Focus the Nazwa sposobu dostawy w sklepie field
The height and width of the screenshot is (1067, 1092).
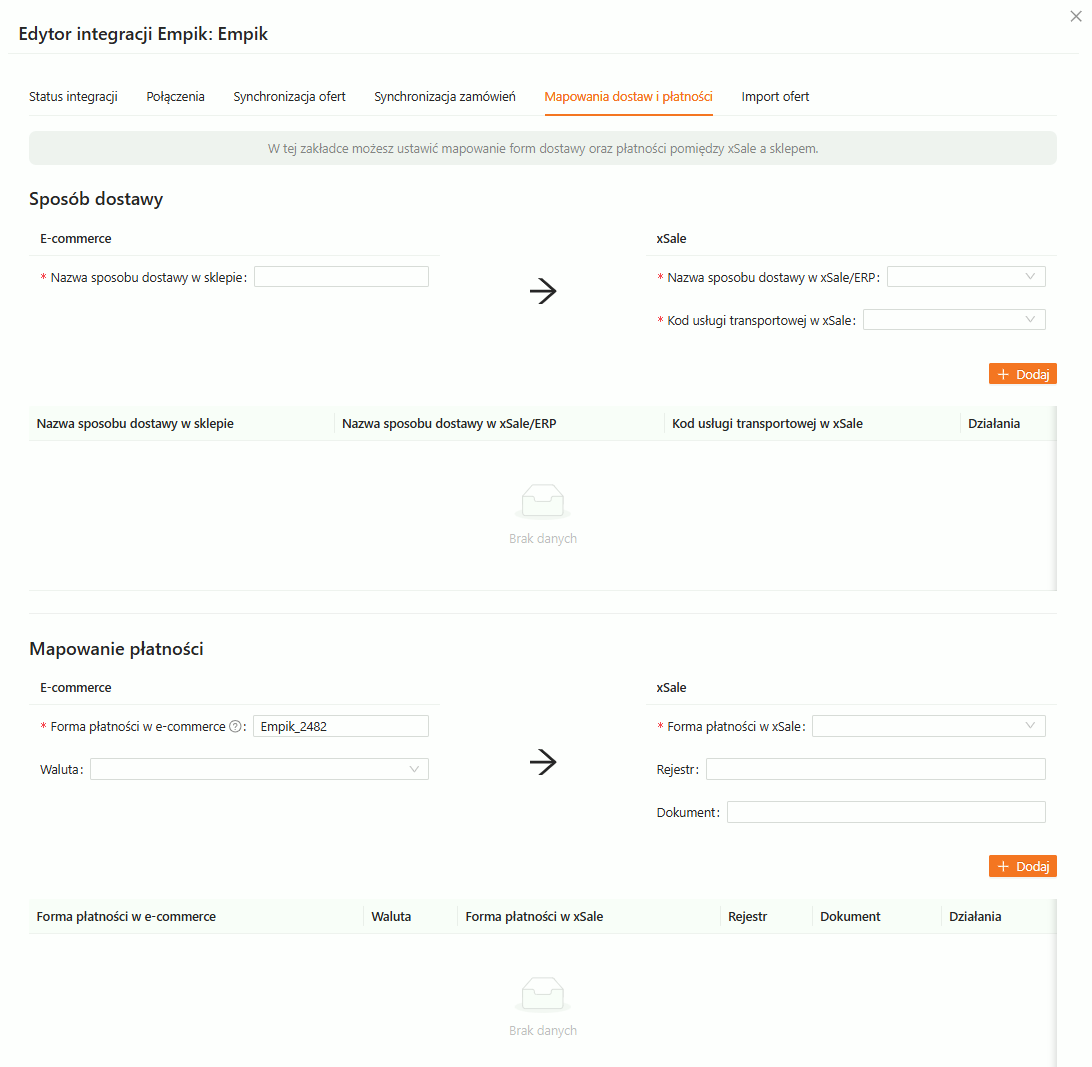(x=341, y=277)
